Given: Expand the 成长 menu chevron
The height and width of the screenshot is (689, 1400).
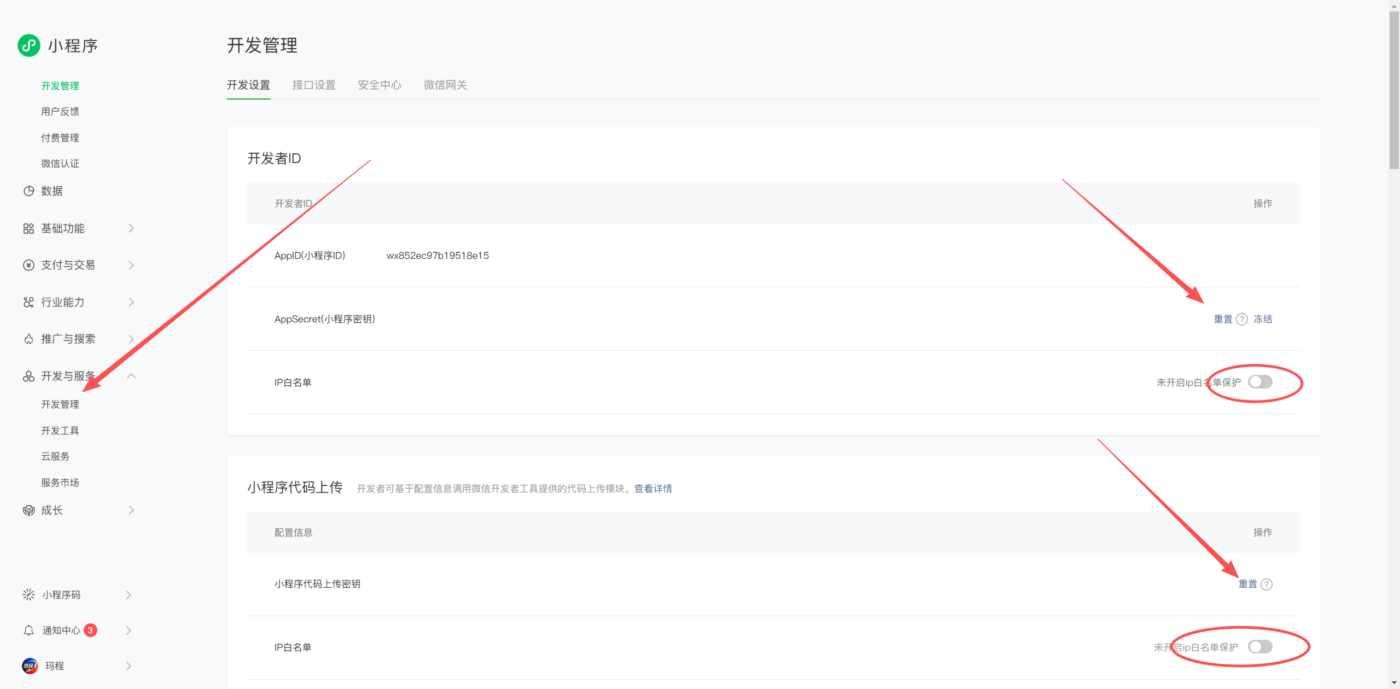Looking at the screenshot, I should tap(131, 510).
